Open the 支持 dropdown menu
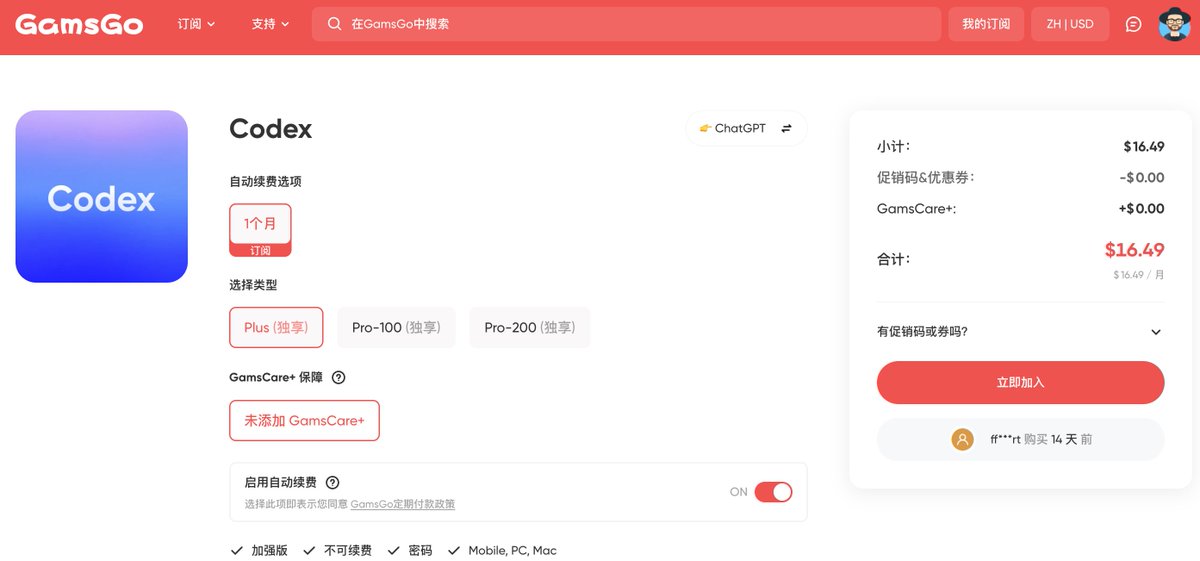The image size is (1200, 561). (270, 24)
